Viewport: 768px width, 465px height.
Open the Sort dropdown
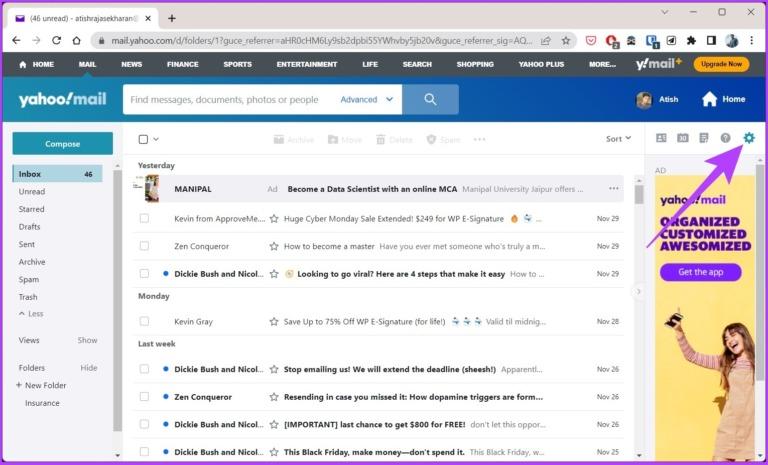tap(618, 139)
